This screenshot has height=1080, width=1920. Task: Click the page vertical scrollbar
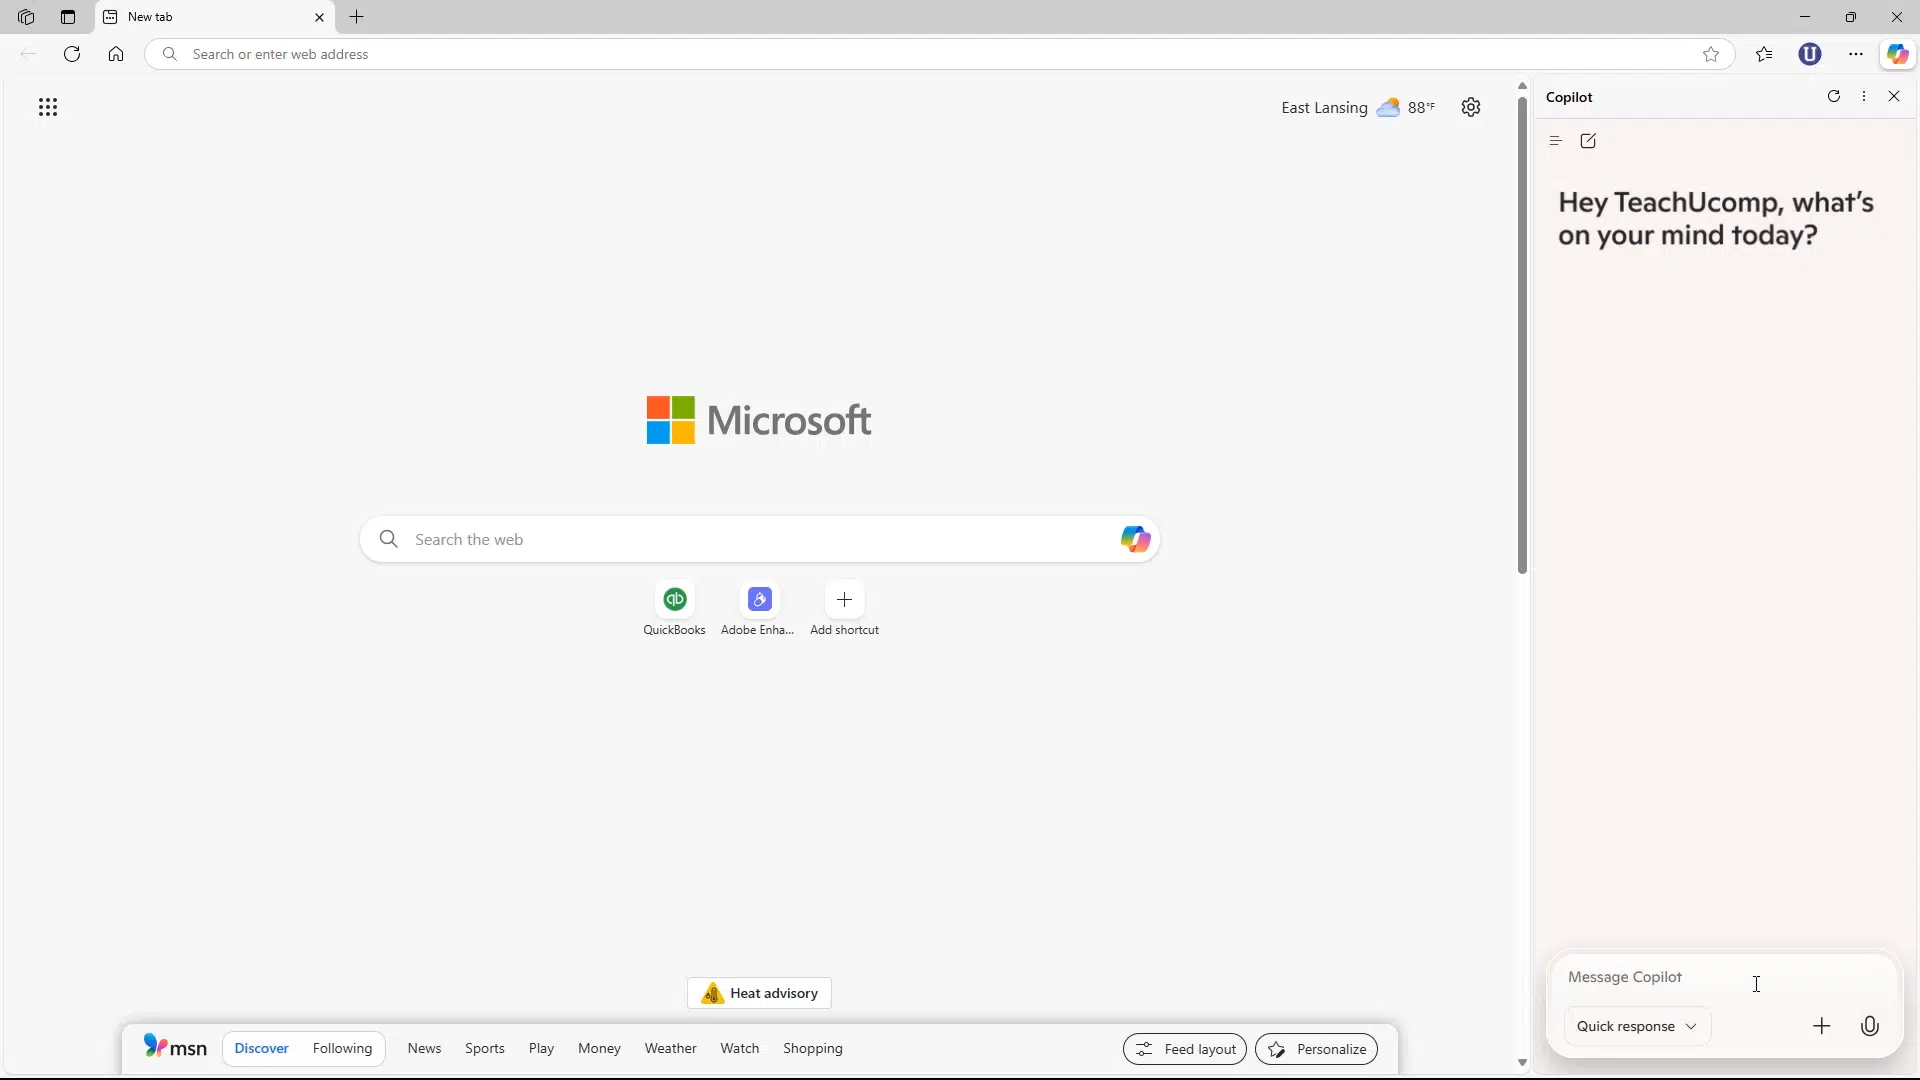coord(1522,335)
